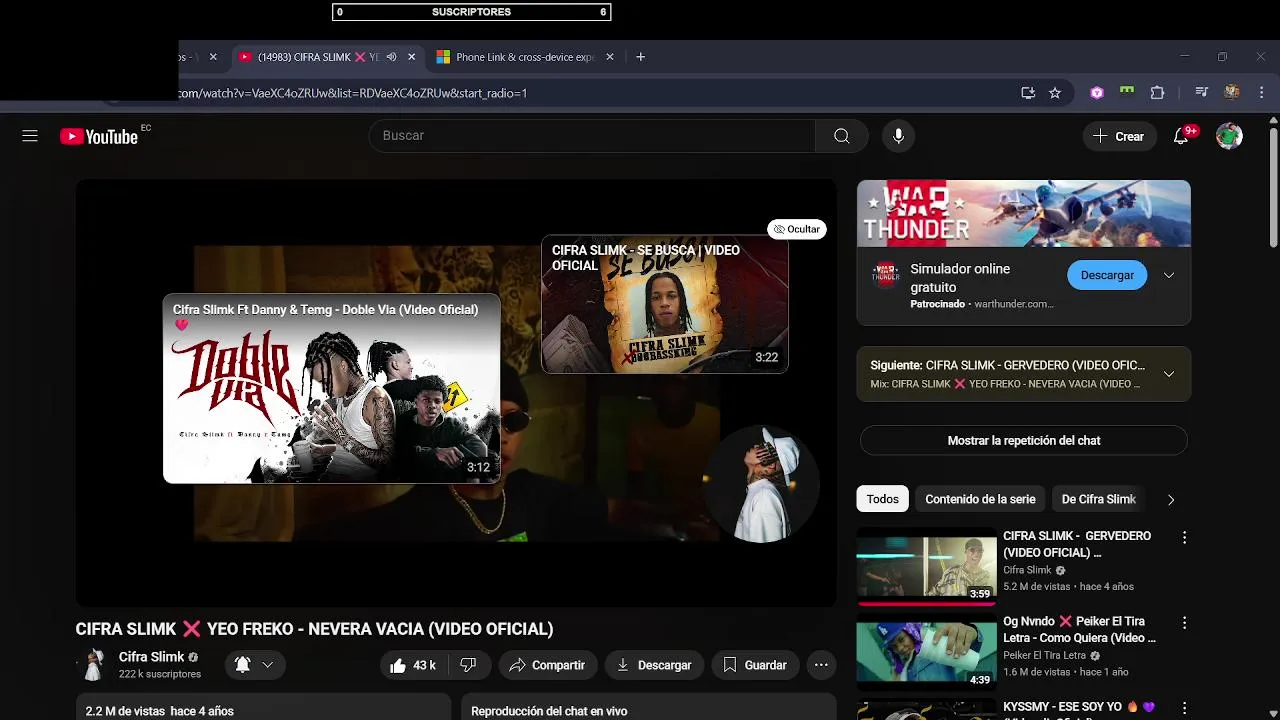The width and height of the screenshot is (1280, 720).
Task: Bookmark this page with the star icon
Action: pyautogui.click(x=1055, y=93)
